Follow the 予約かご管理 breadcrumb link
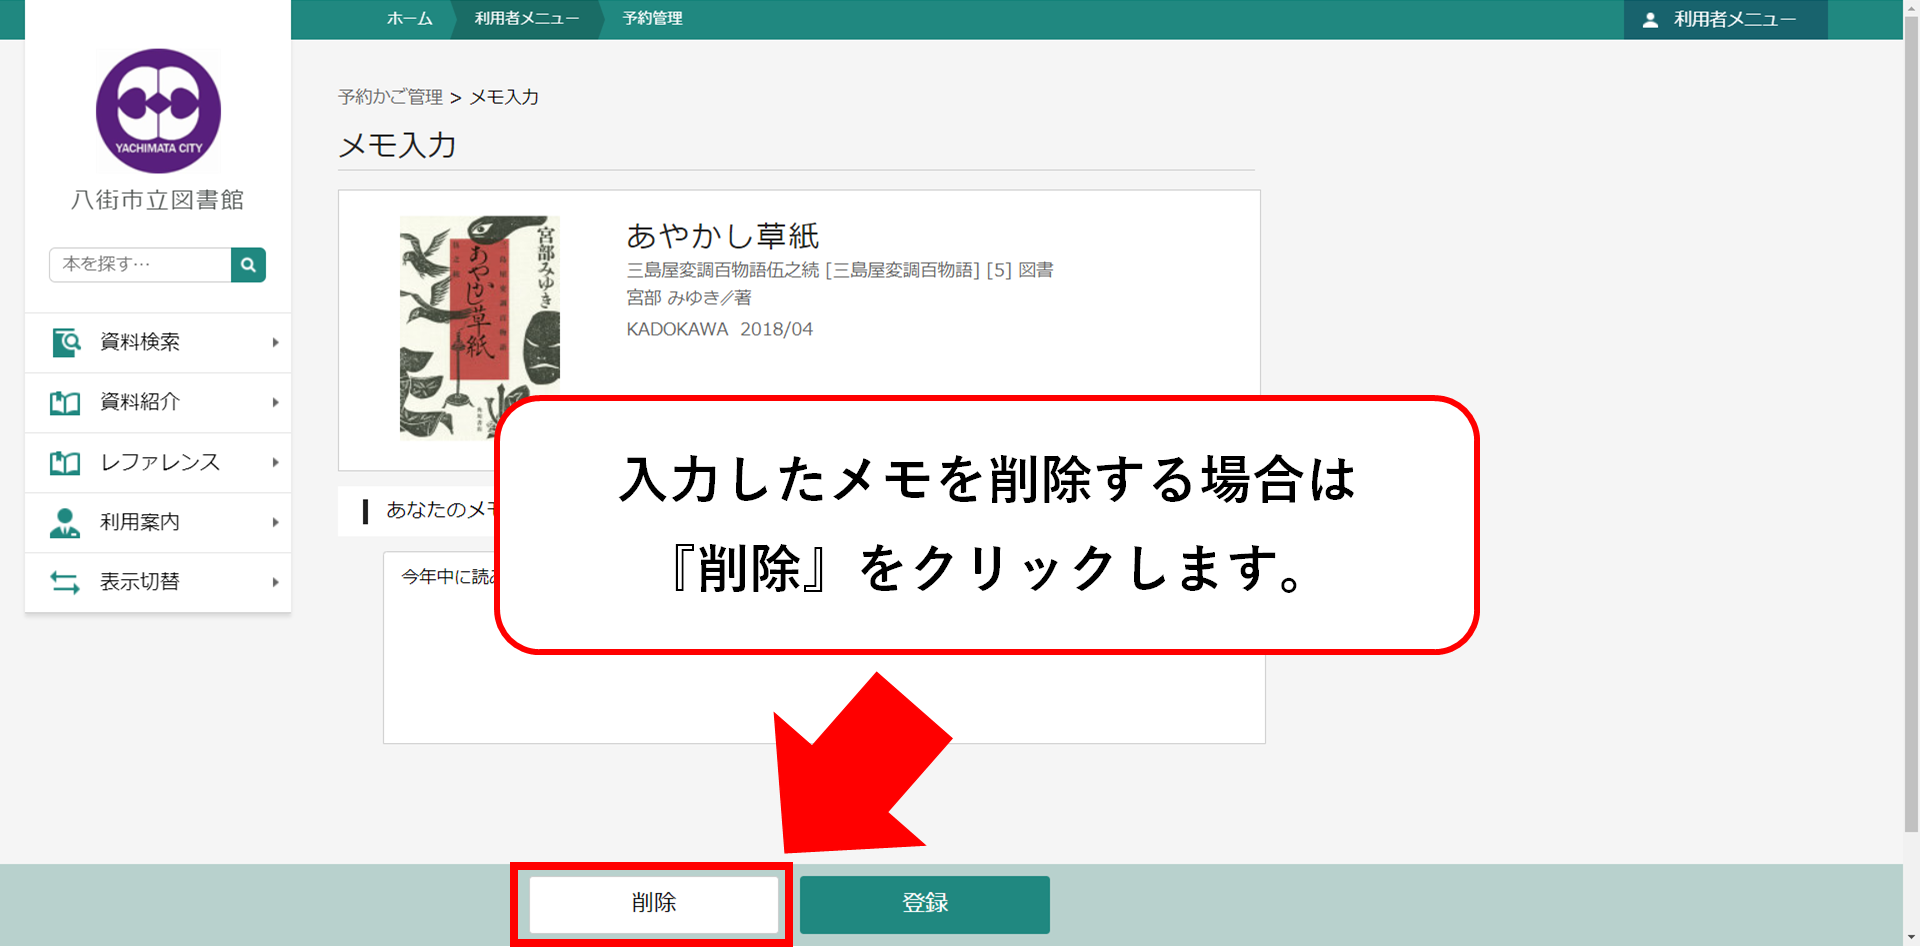This screenshot has height=947, width=1920. click(x=390, y=97)
